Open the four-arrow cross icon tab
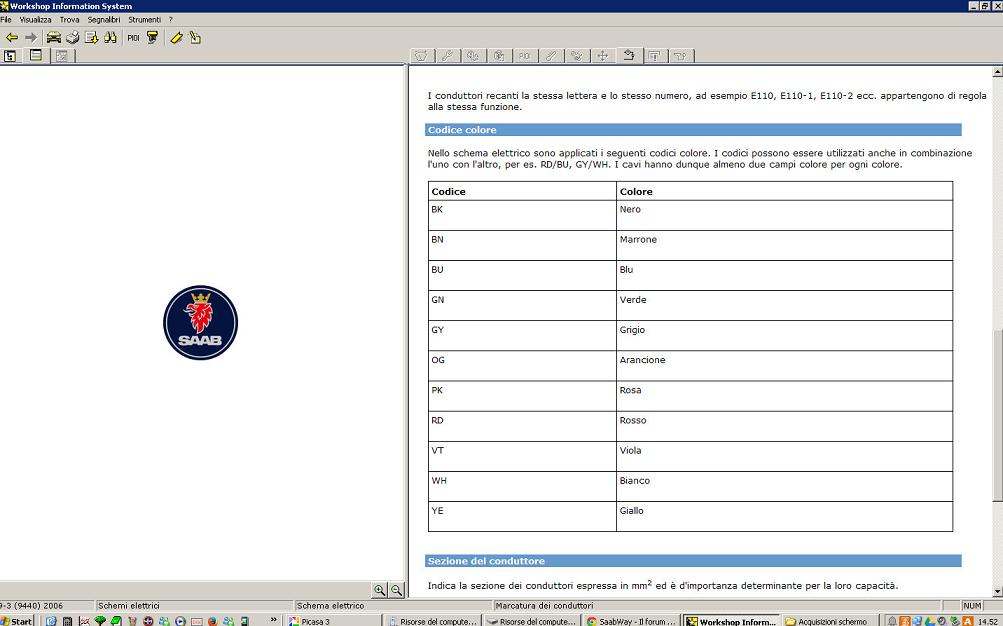The image size is (1003, 626). pos(603,56)
